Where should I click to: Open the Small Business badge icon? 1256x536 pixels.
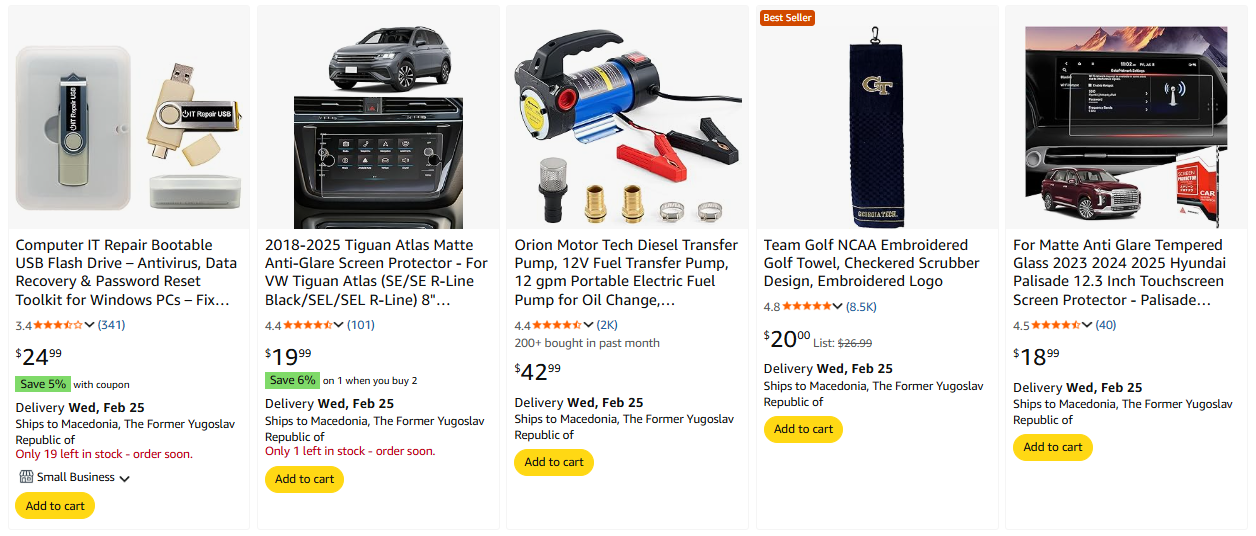pos(26,477)
